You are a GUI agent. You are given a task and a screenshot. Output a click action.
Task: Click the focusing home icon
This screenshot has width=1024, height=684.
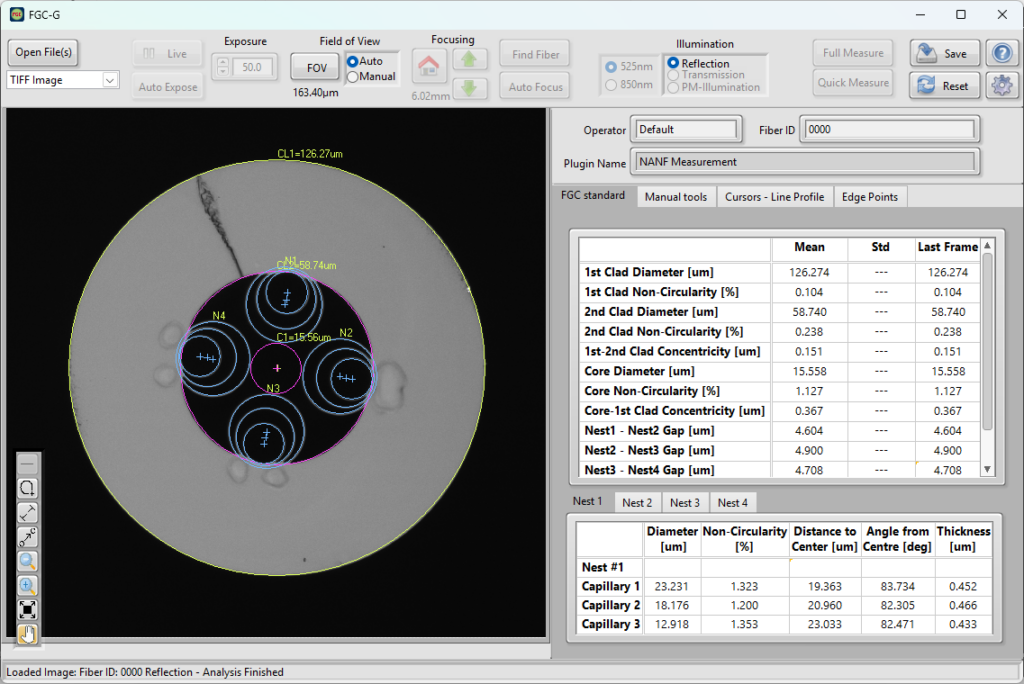coord(428,66)
